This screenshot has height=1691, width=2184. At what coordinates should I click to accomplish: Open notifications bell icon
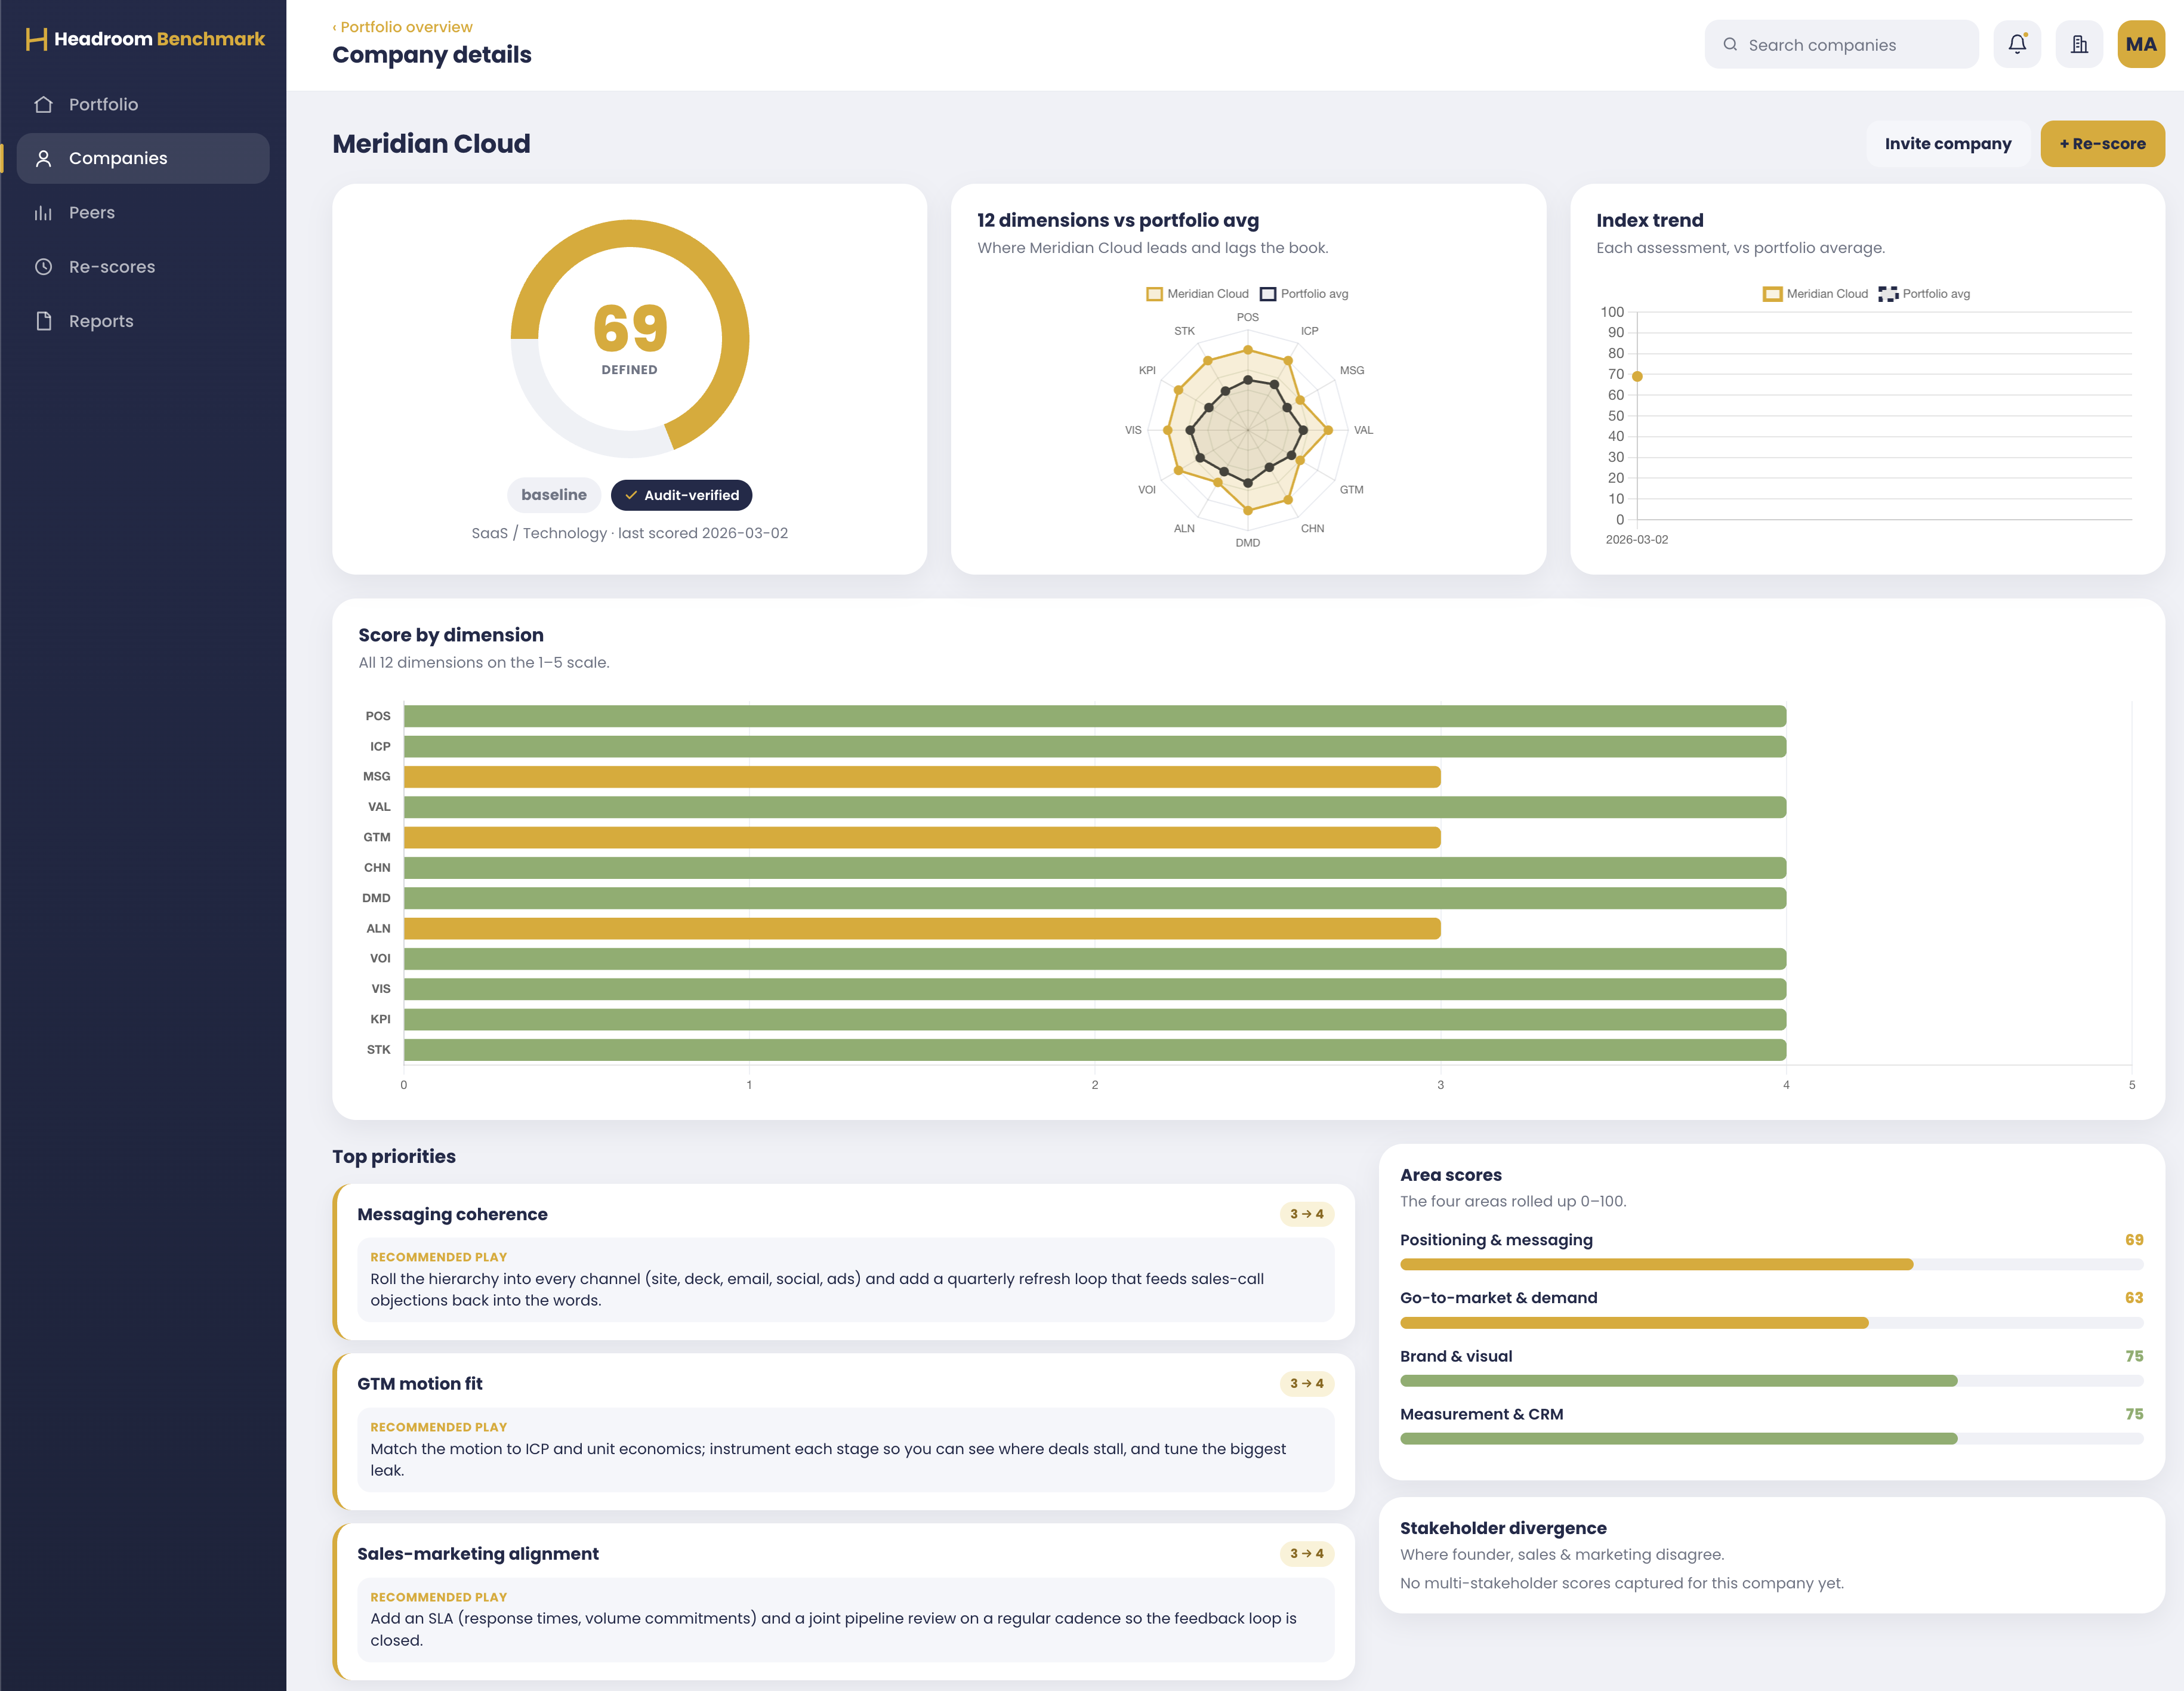tap(2017, 44)
